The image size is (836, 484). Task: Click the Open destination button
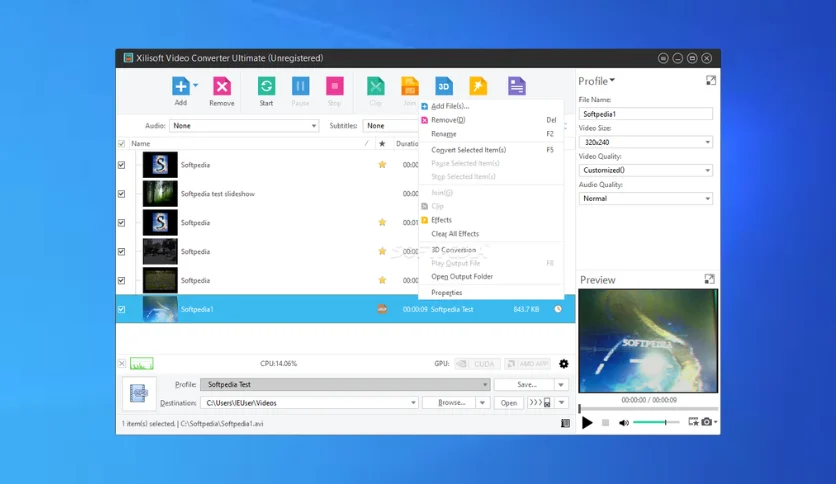pyautogui.click(x=509, y=403)
